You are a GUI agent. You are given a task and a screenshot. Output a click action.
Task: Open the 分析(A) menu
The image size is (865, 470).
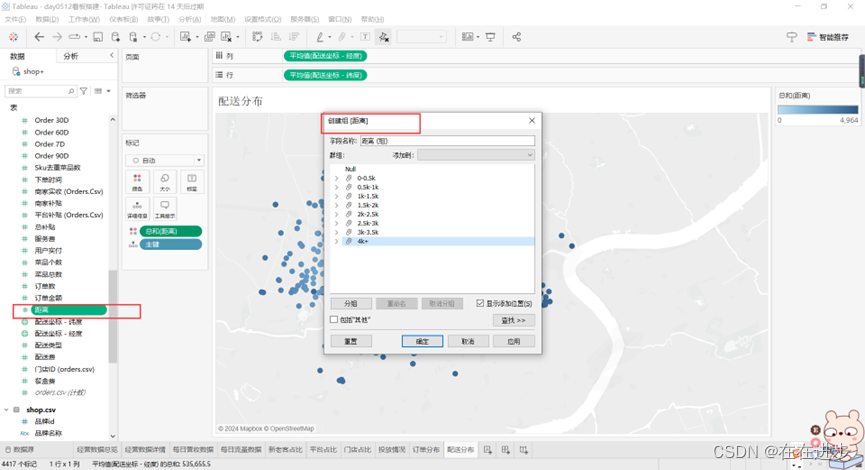tap(189, 19)
